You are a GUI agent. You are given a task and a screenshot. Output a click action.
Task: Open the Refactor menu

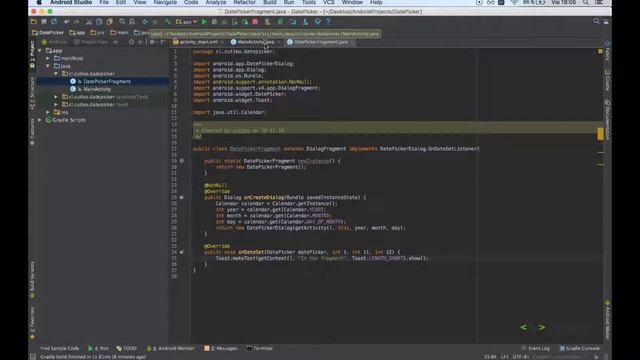coord(244,2)
